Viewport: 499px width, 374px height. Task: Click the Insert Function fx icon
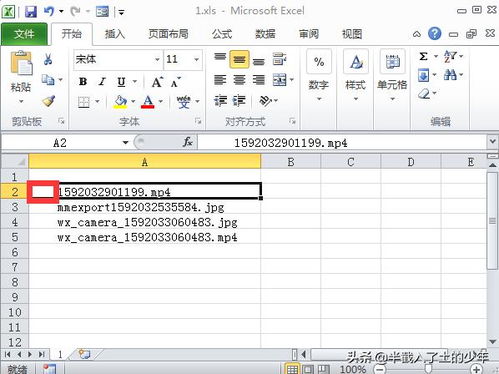click(x=188, y=142)
